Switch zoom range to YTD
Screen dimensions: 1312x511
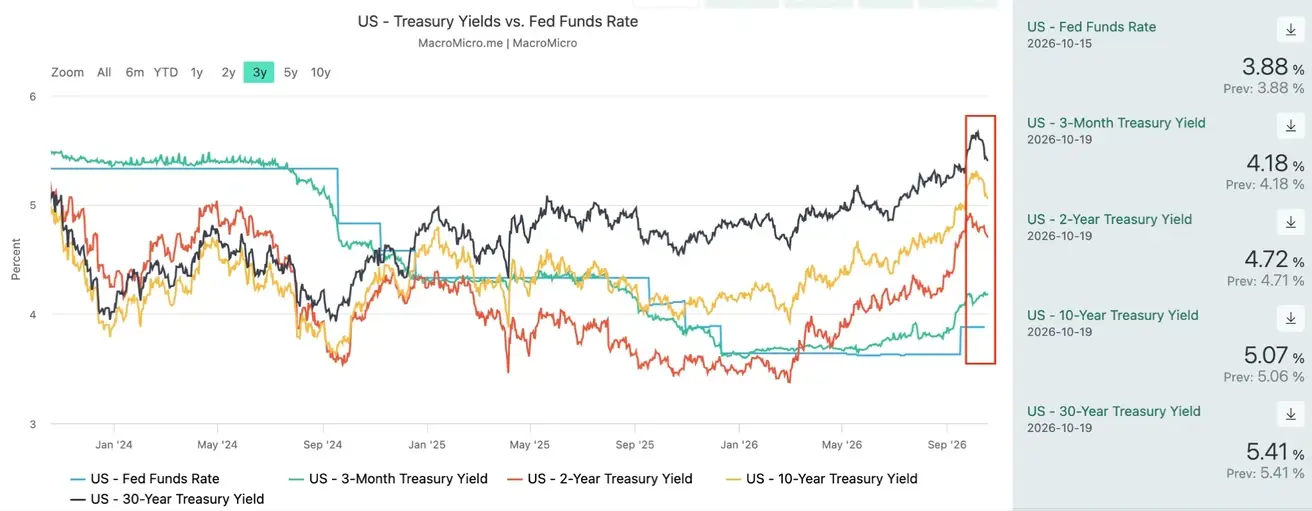pos(166,72)
